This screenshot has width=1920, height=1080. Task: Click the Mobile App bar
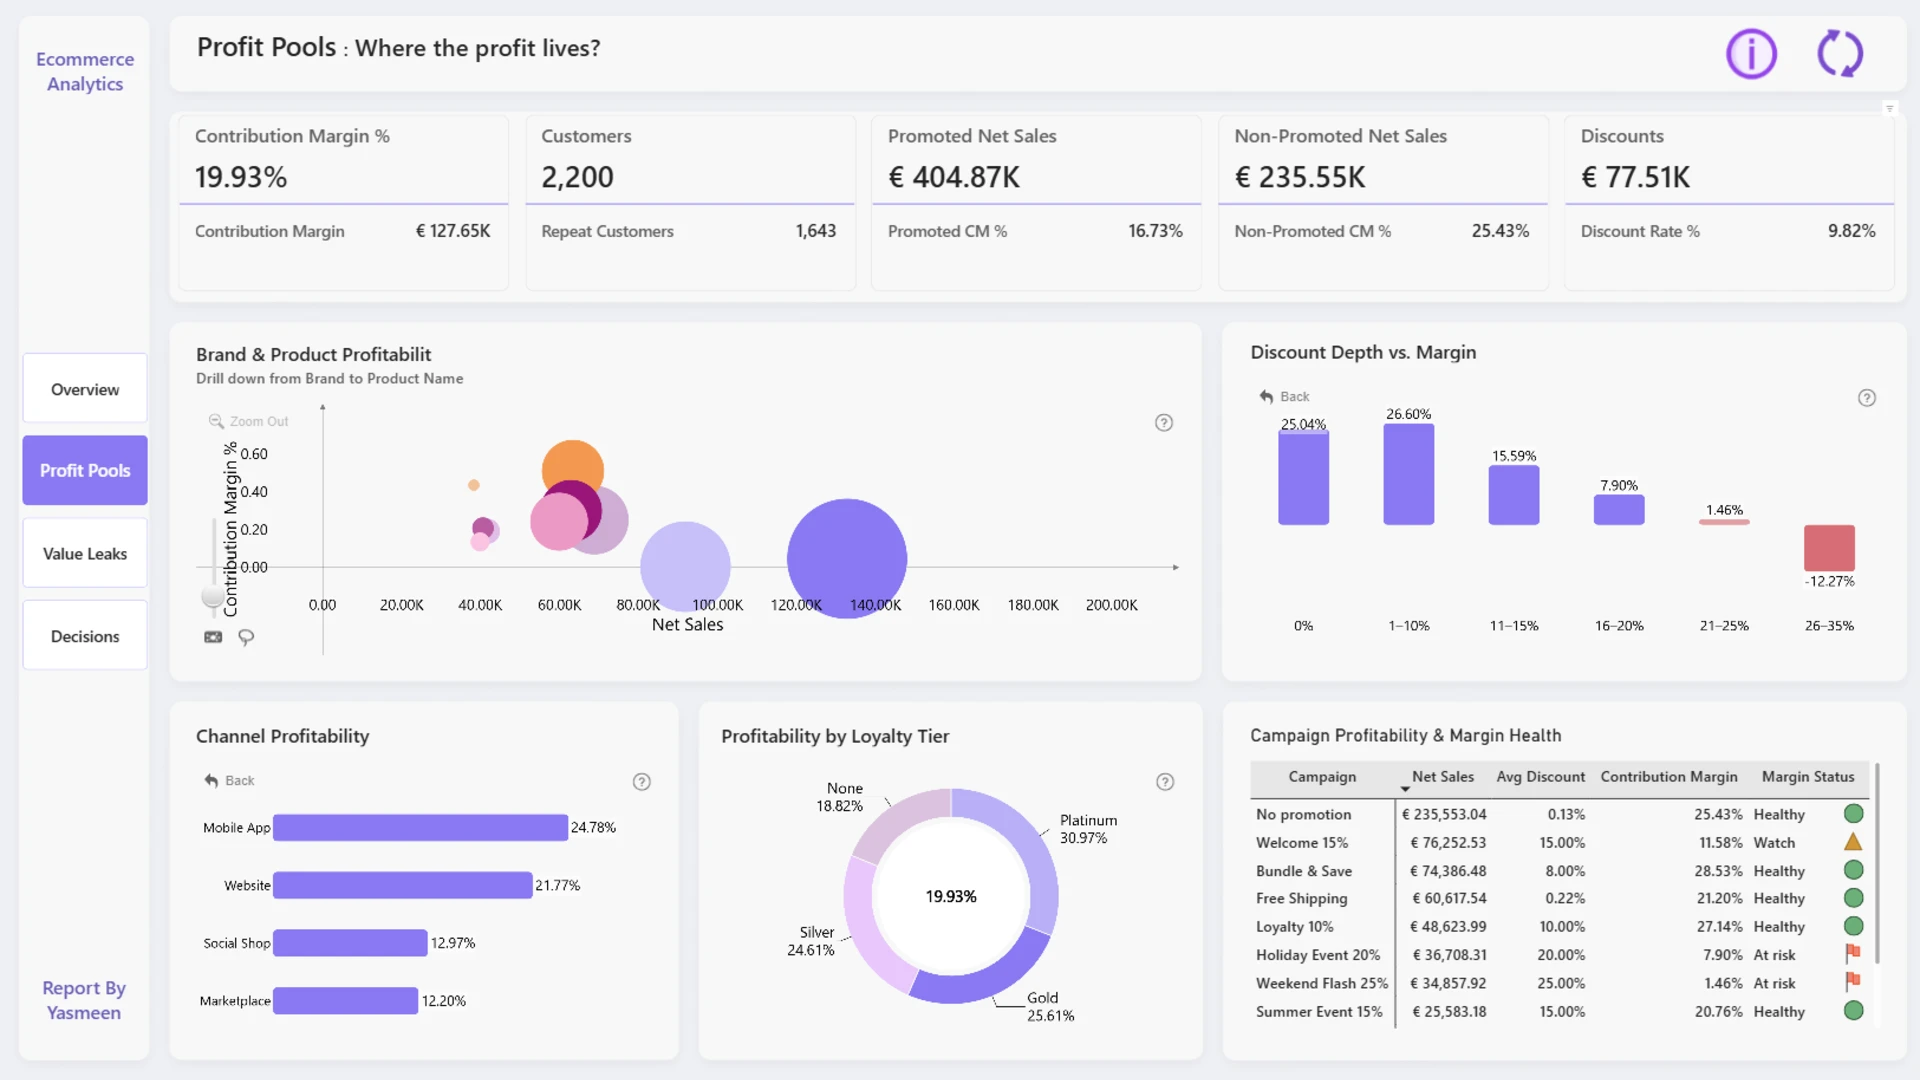420,827
